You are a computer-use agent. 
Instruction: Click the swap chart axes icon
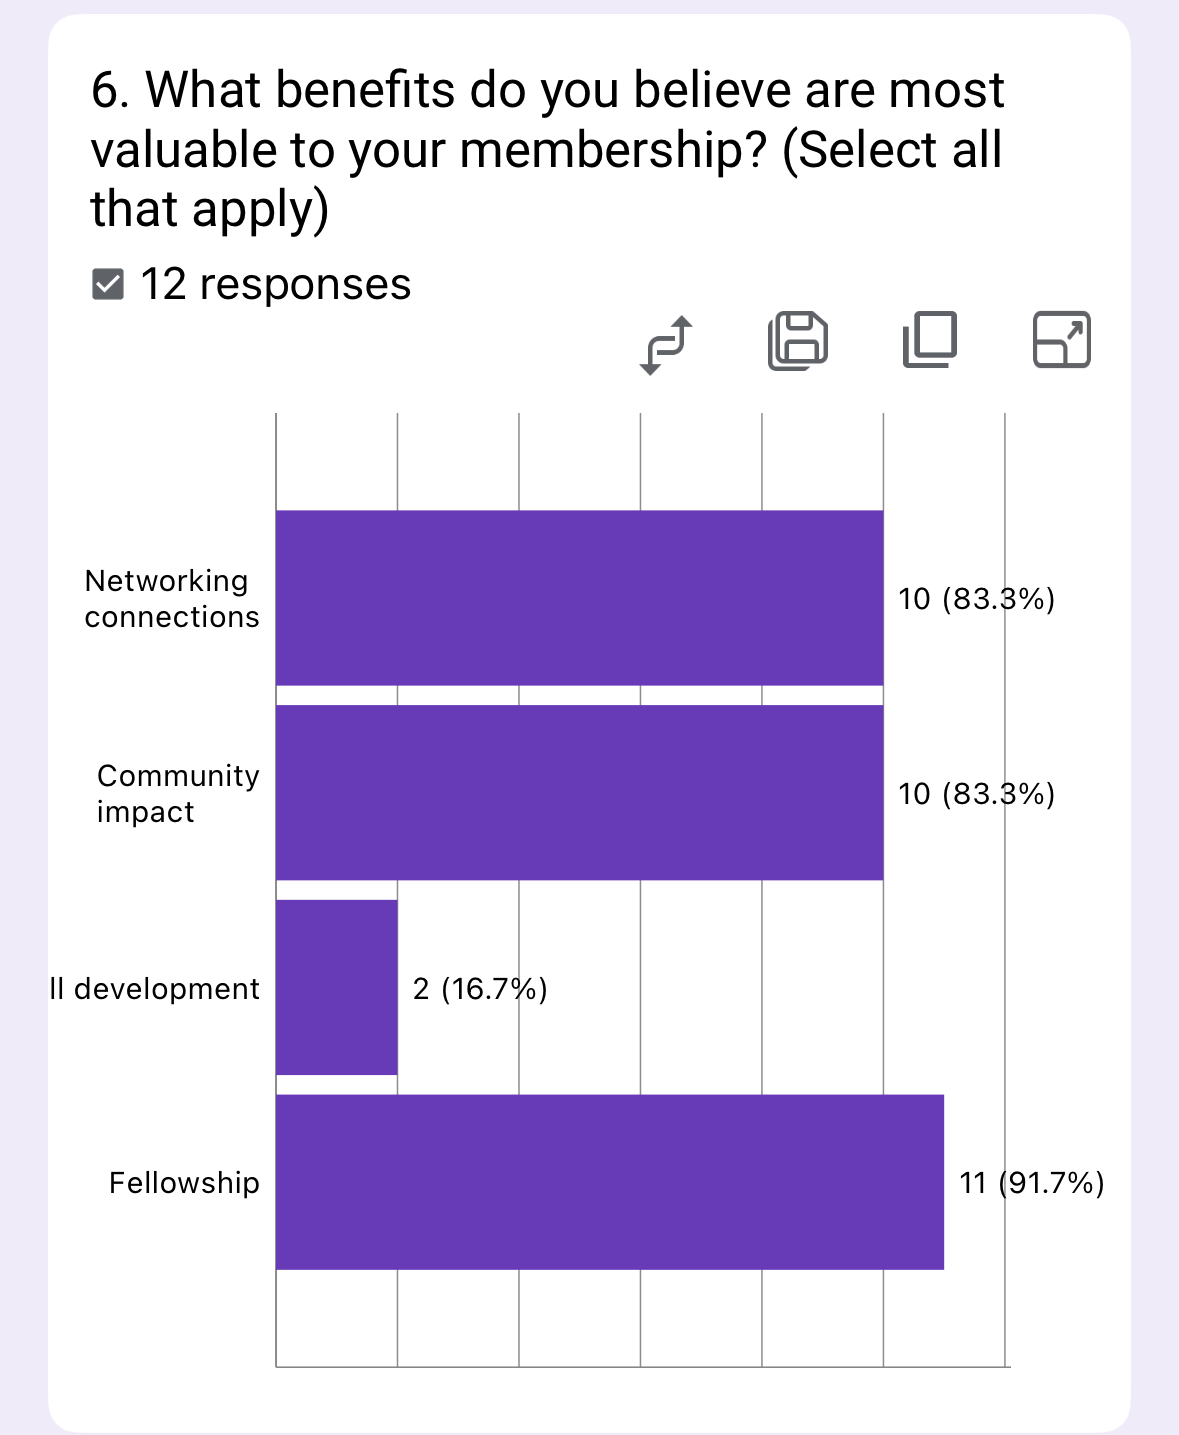coord(666,344)
